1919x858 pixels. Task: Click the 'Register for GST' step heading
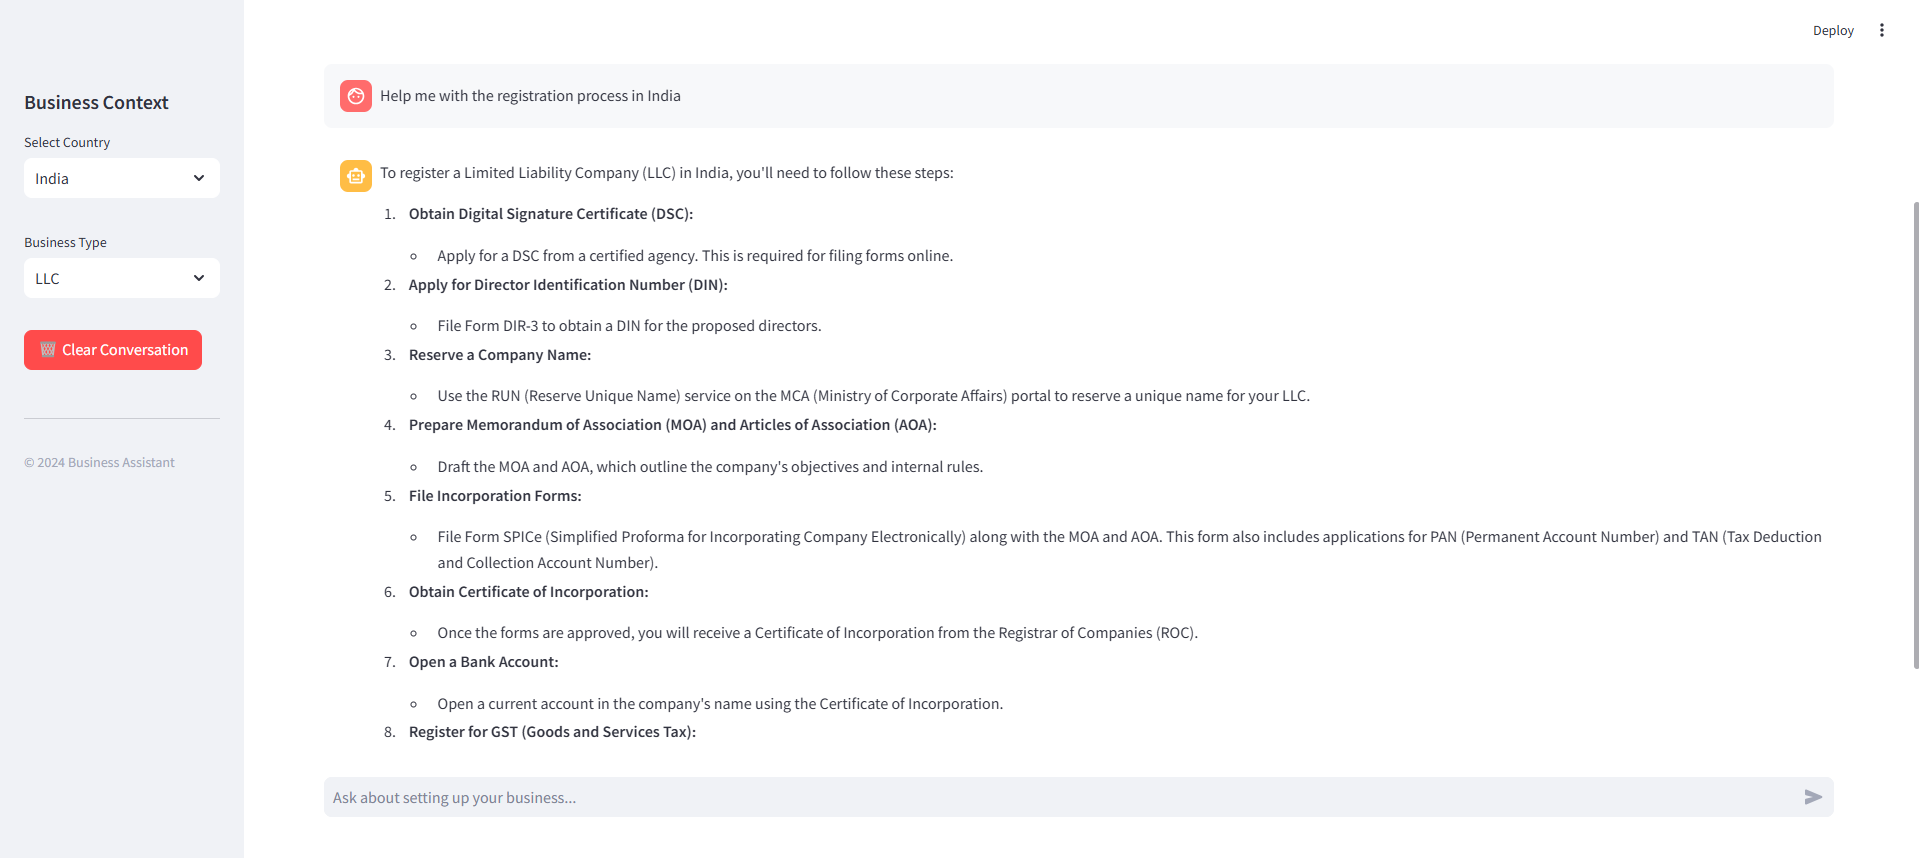coord(552,732)
